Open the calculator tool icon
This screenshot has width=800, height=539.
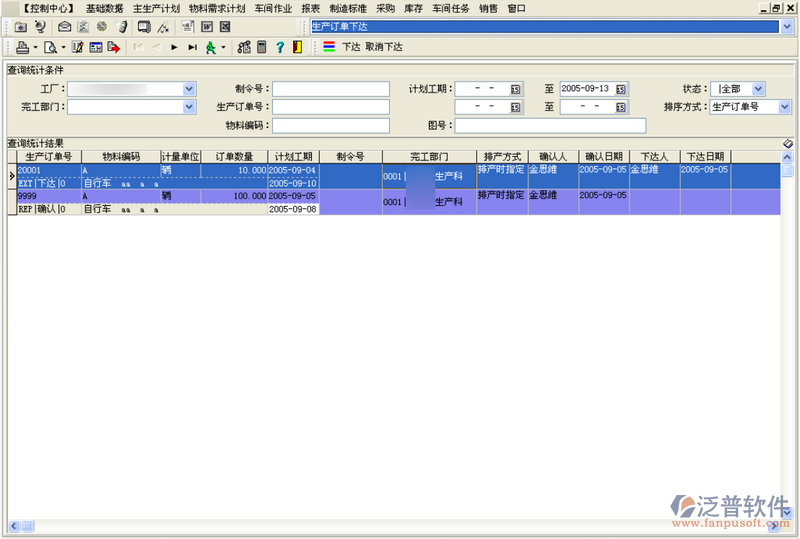click(262, 47)
